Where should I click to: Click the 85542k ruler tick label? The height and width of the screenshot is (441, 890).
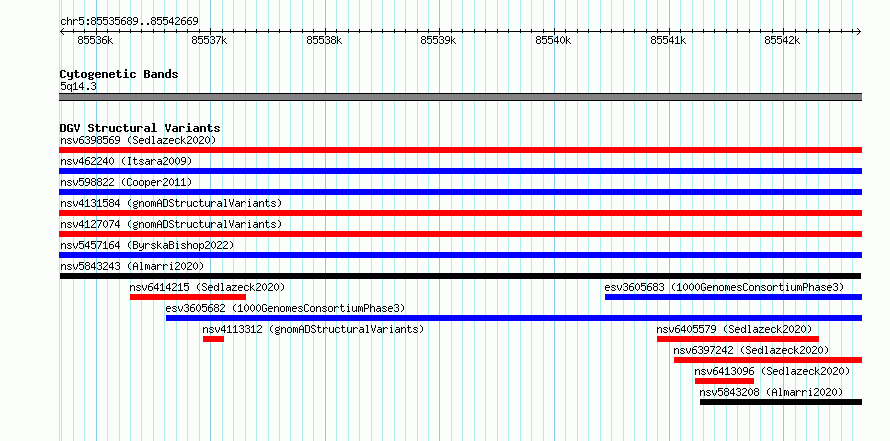(782, 40)
